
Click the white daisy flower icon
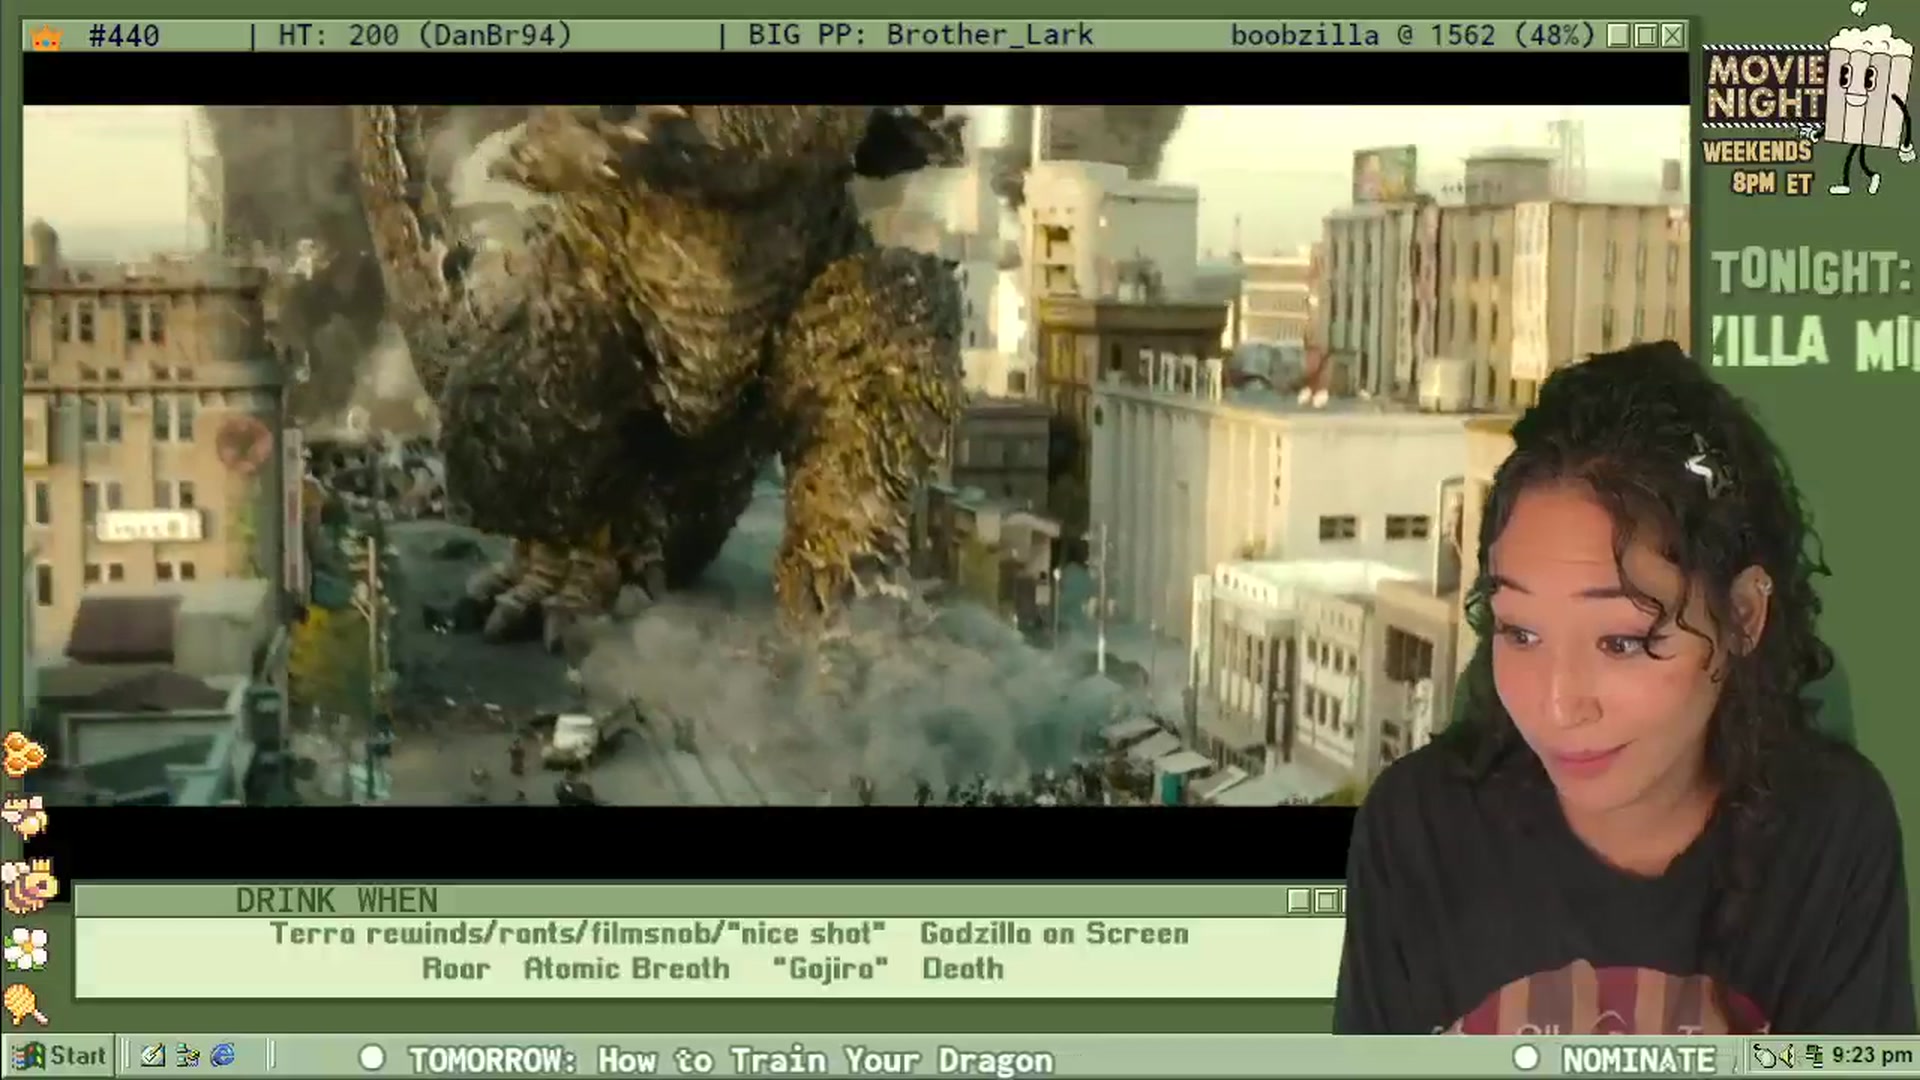(x=26, y=947)
